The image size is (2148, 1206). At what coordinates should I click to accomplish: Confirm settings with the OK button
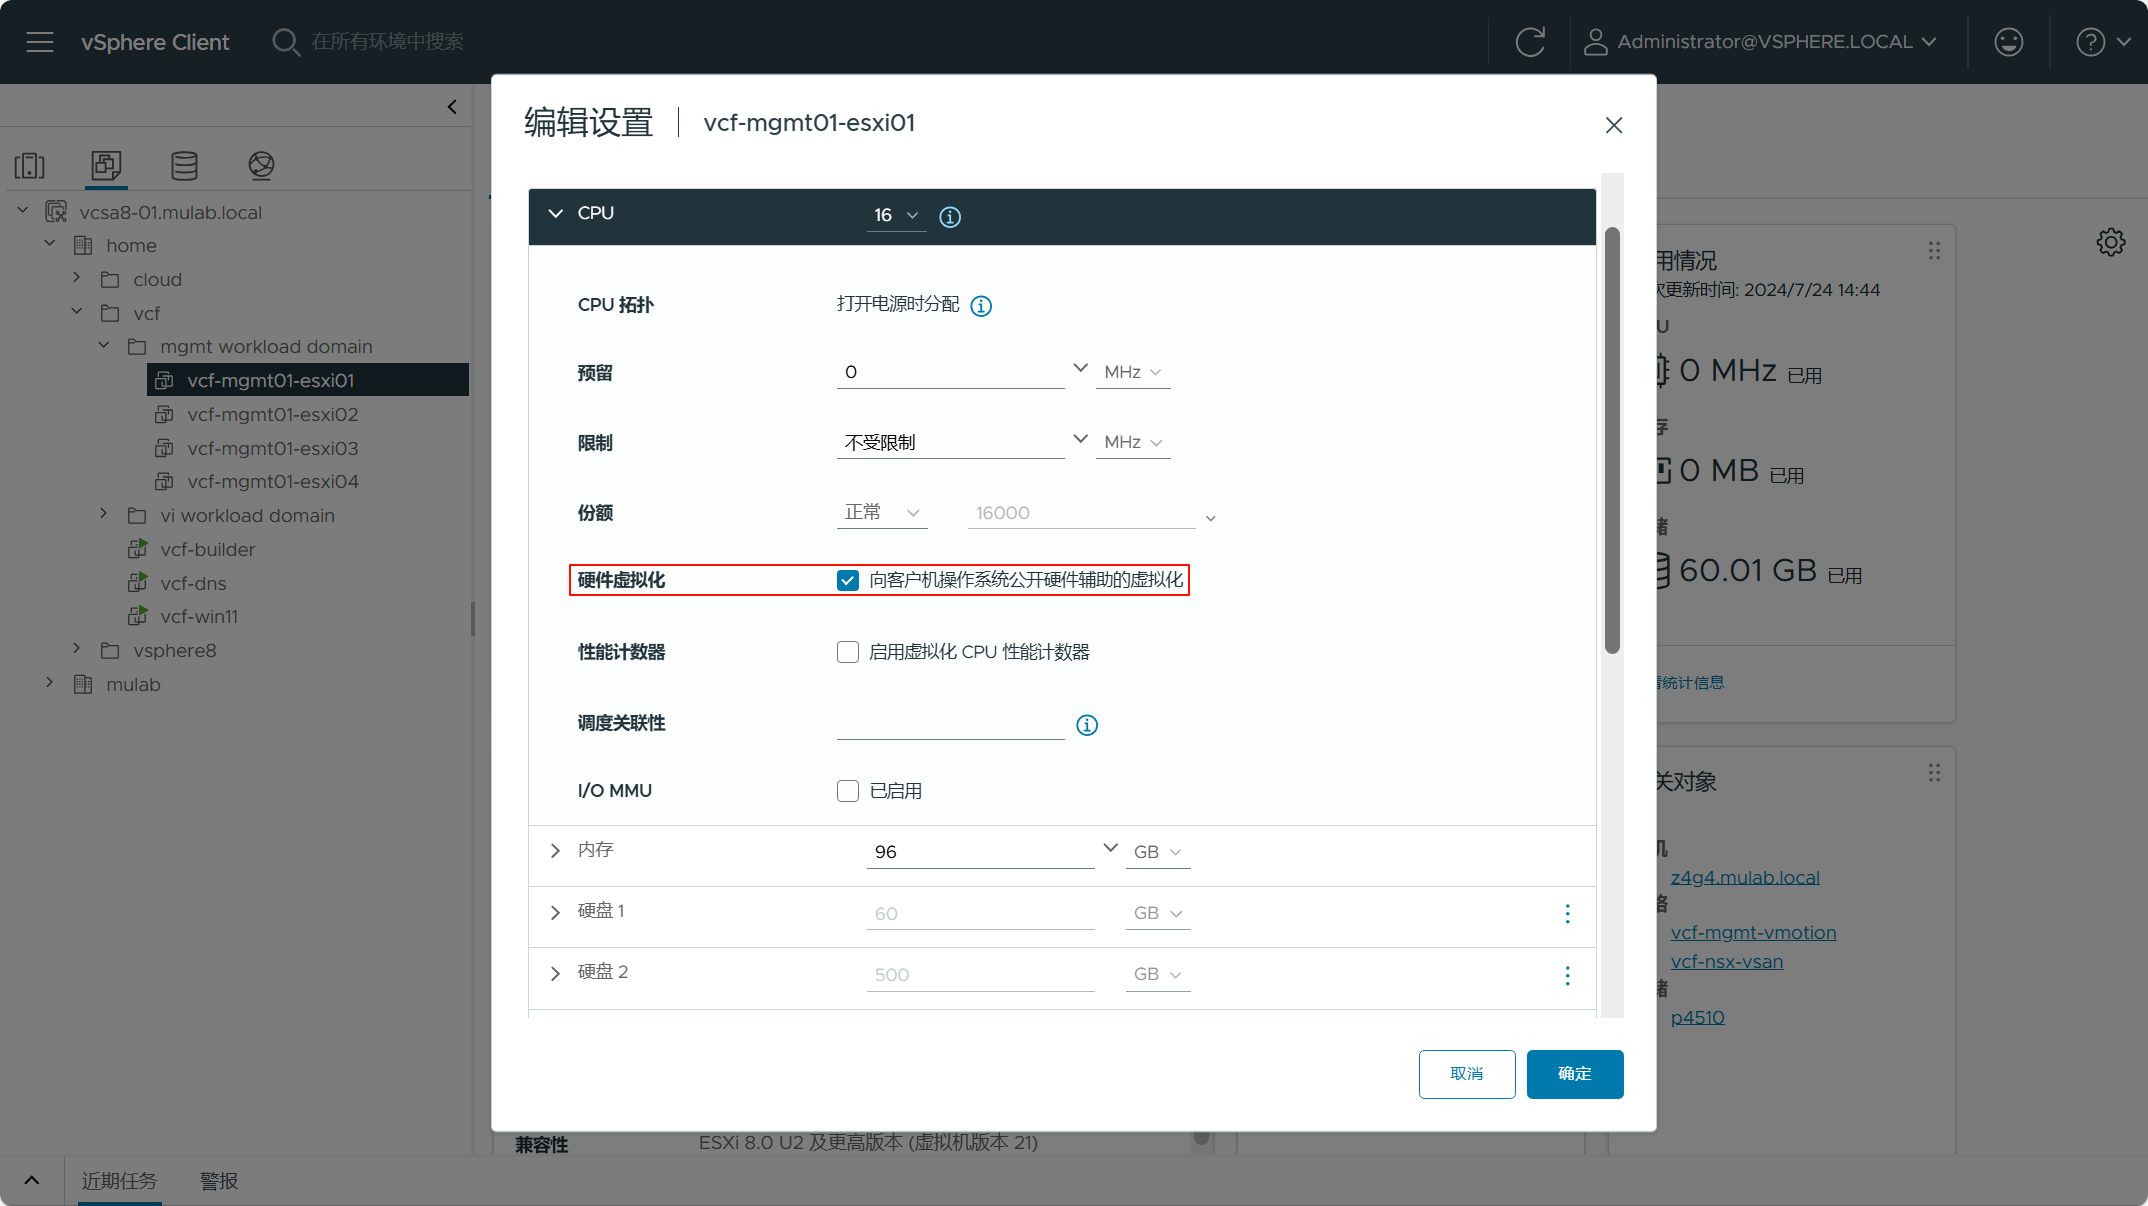tap(1575, 1074)
